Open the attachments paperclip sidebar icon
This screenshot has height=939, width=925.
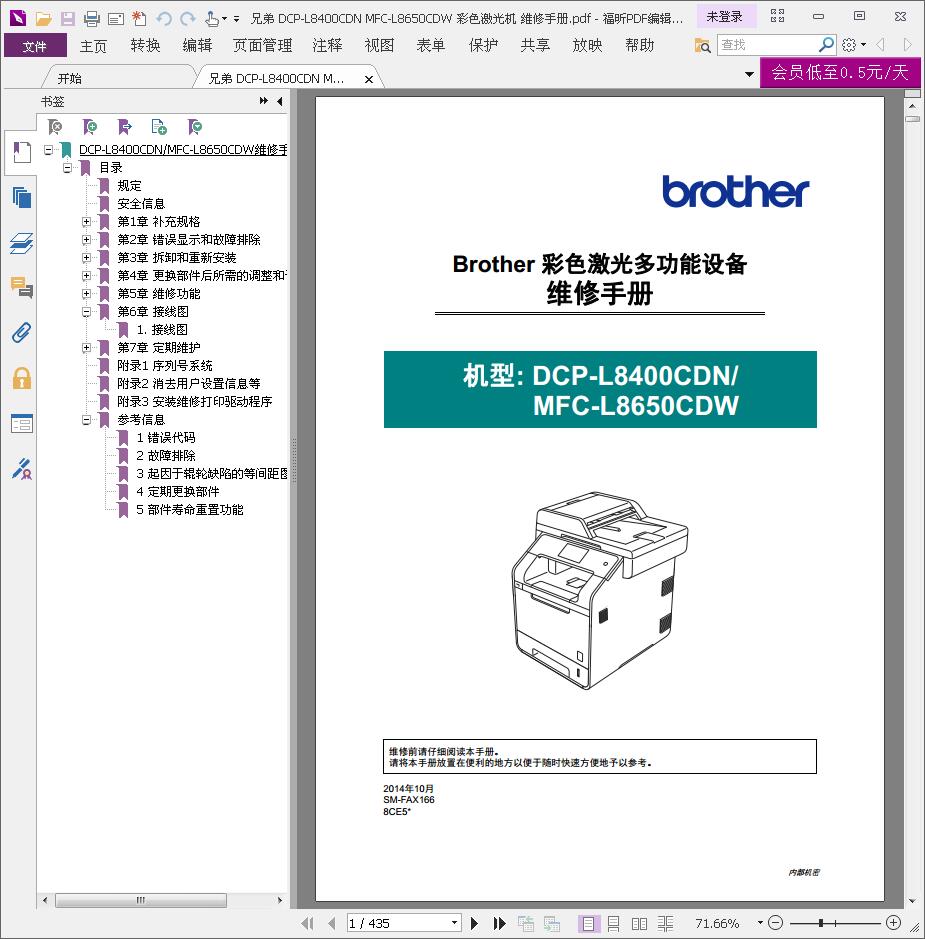point(22,332)
